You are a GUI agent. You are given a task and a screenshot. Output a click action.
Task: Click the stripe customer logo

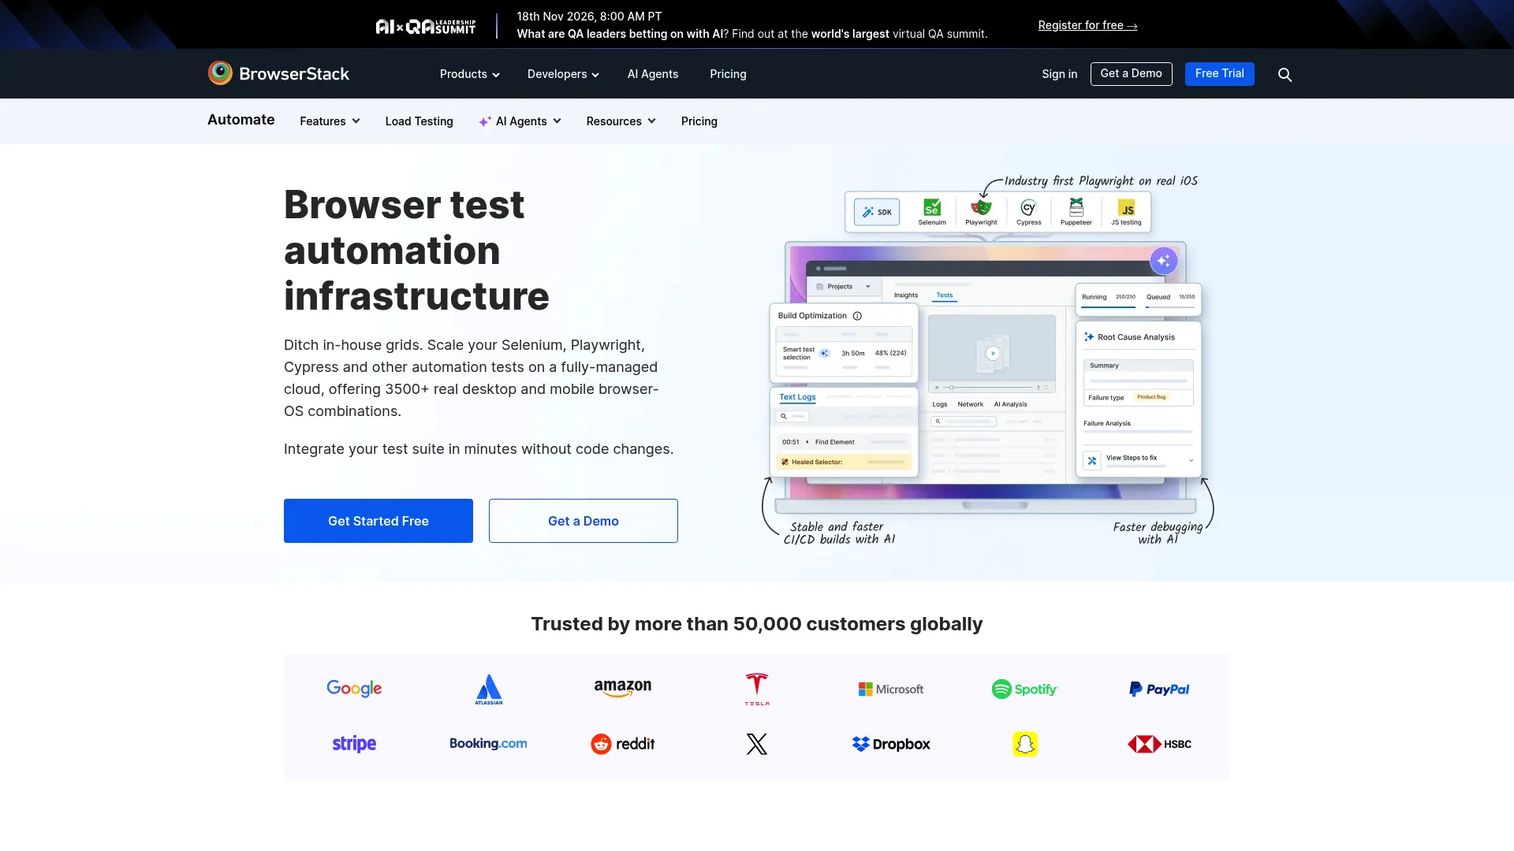[x=354, y=744]
